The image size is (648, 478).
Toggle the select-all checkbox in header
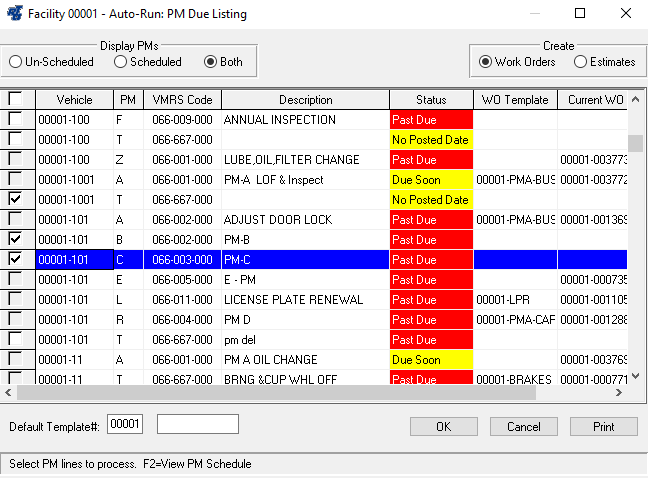coord(15,100)
